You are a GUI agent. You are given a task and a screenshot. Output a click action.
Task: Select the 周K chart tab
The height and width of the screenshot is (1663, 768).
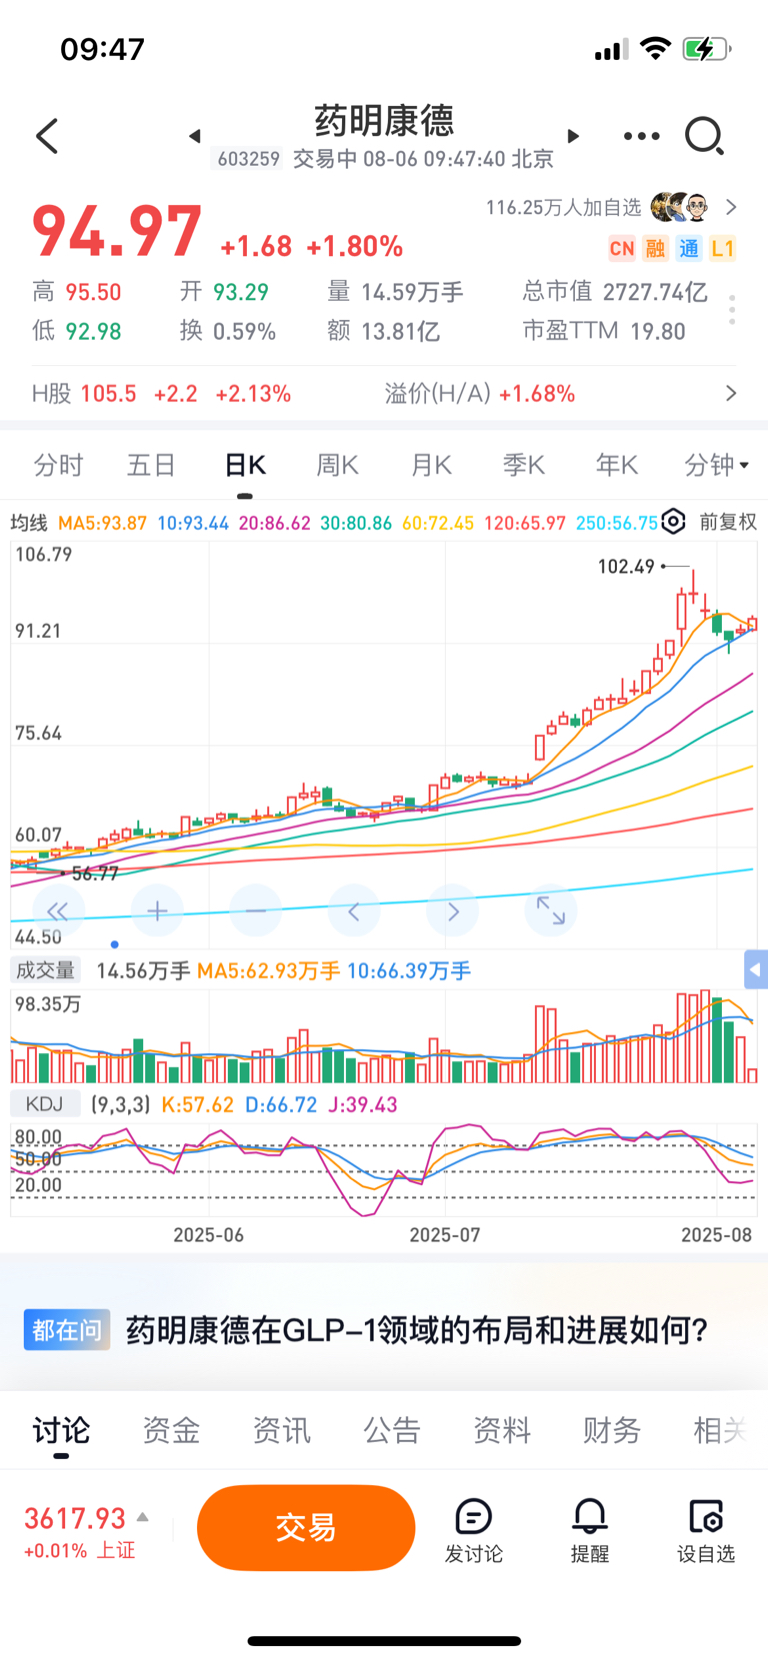337,465
